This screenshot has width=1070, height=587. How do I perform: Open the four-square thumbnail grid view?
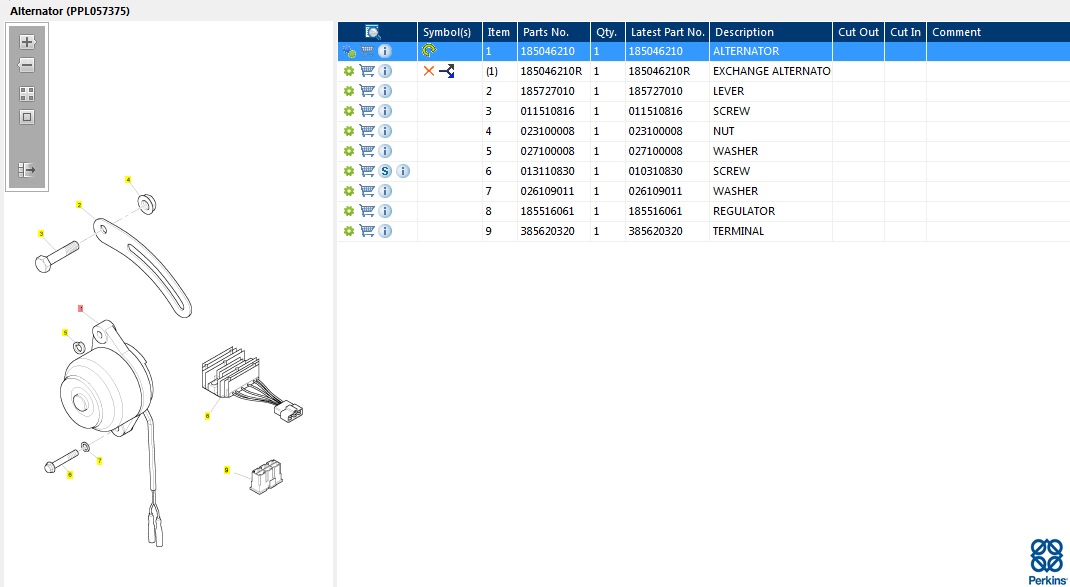tap(27, 94)
